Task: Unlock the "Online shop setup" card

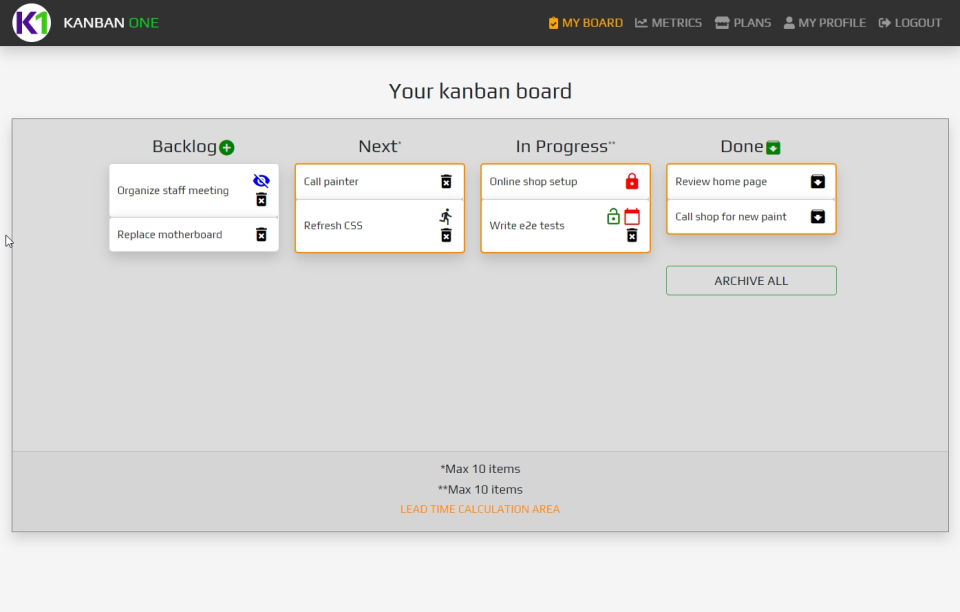Action: [x=631, y=181]
